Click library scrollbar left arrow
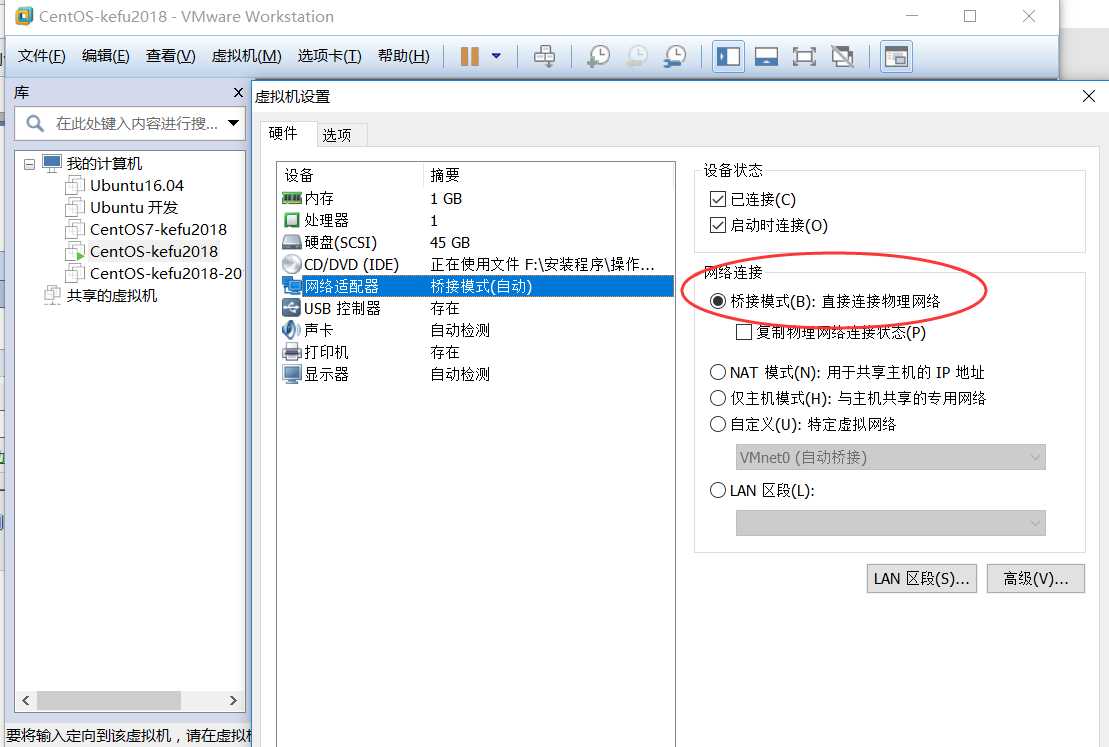1109x747 pixels. point(25,700)
